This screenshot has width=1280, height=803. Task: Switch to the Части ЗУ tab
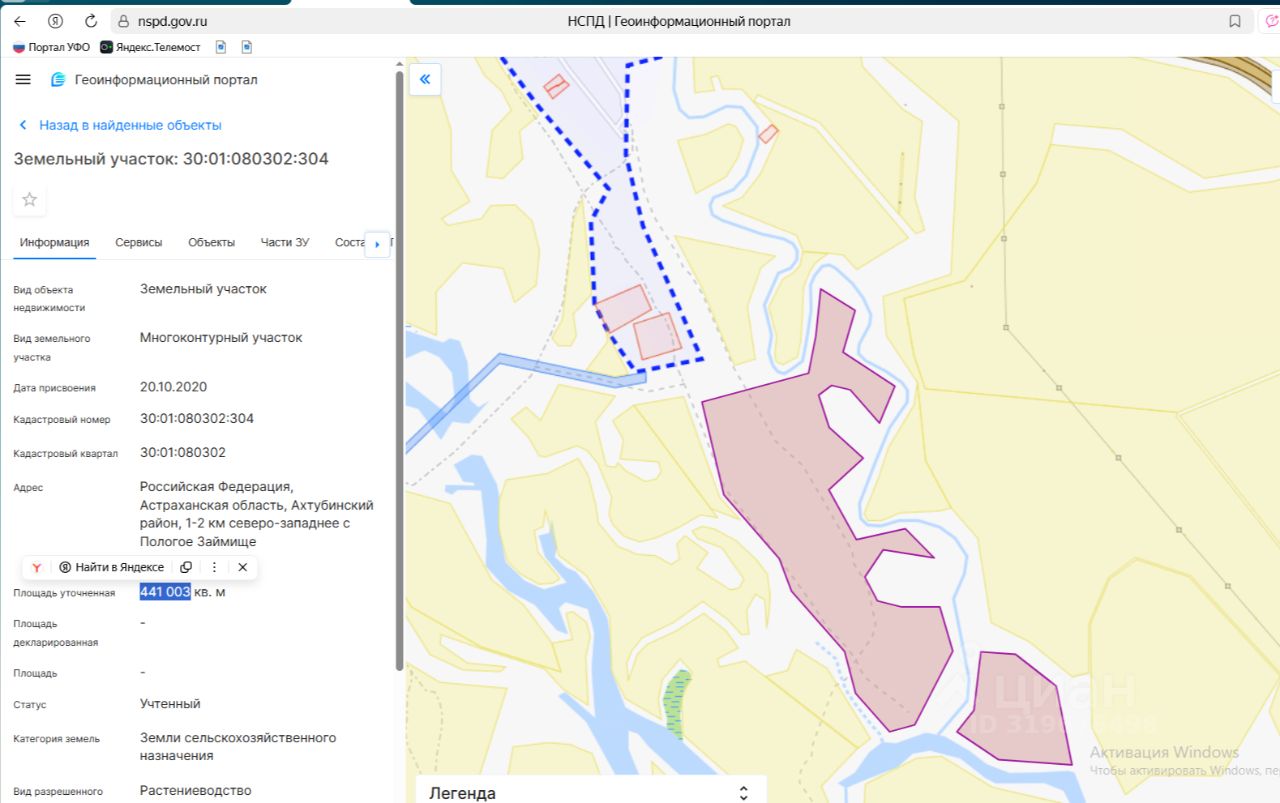[x=285, y=242]
